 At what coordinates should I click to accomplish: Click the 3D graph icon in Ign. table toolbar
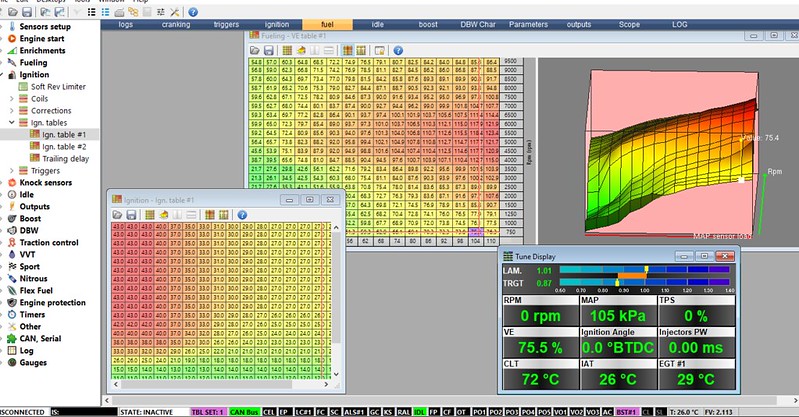[164, 215]
